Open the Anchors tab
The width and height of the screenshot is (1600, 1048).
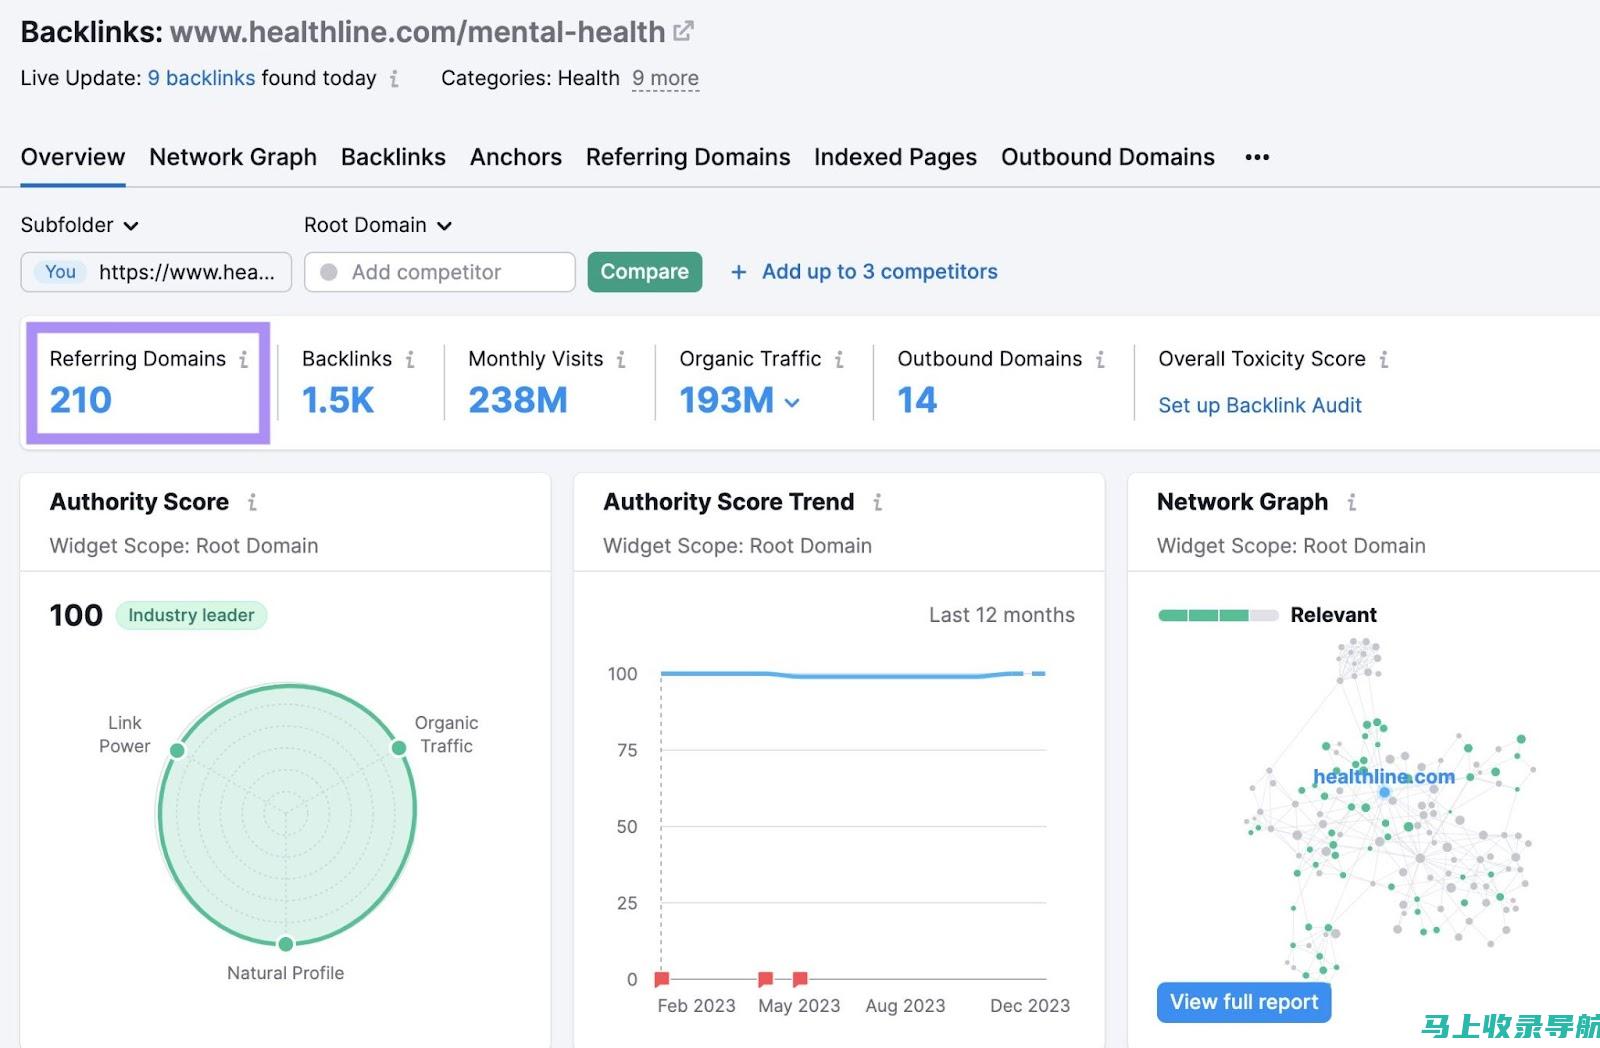click(516, 157)
